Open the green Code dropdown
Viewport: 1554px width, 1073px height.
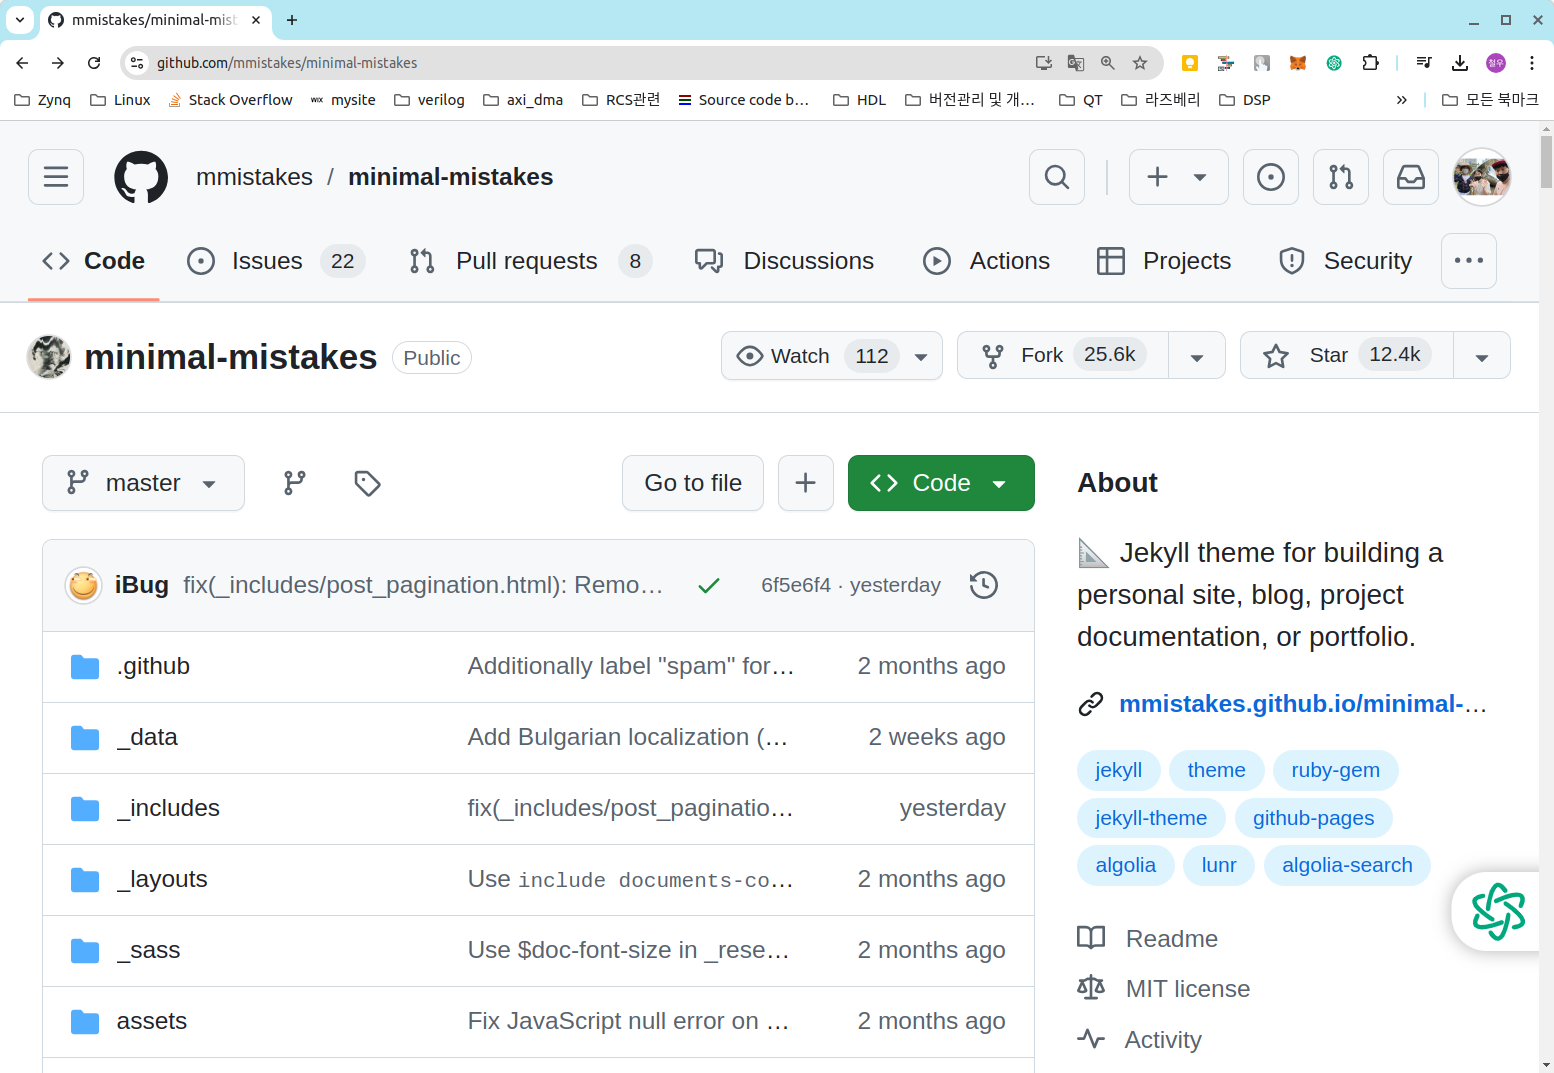pos(940,483)
